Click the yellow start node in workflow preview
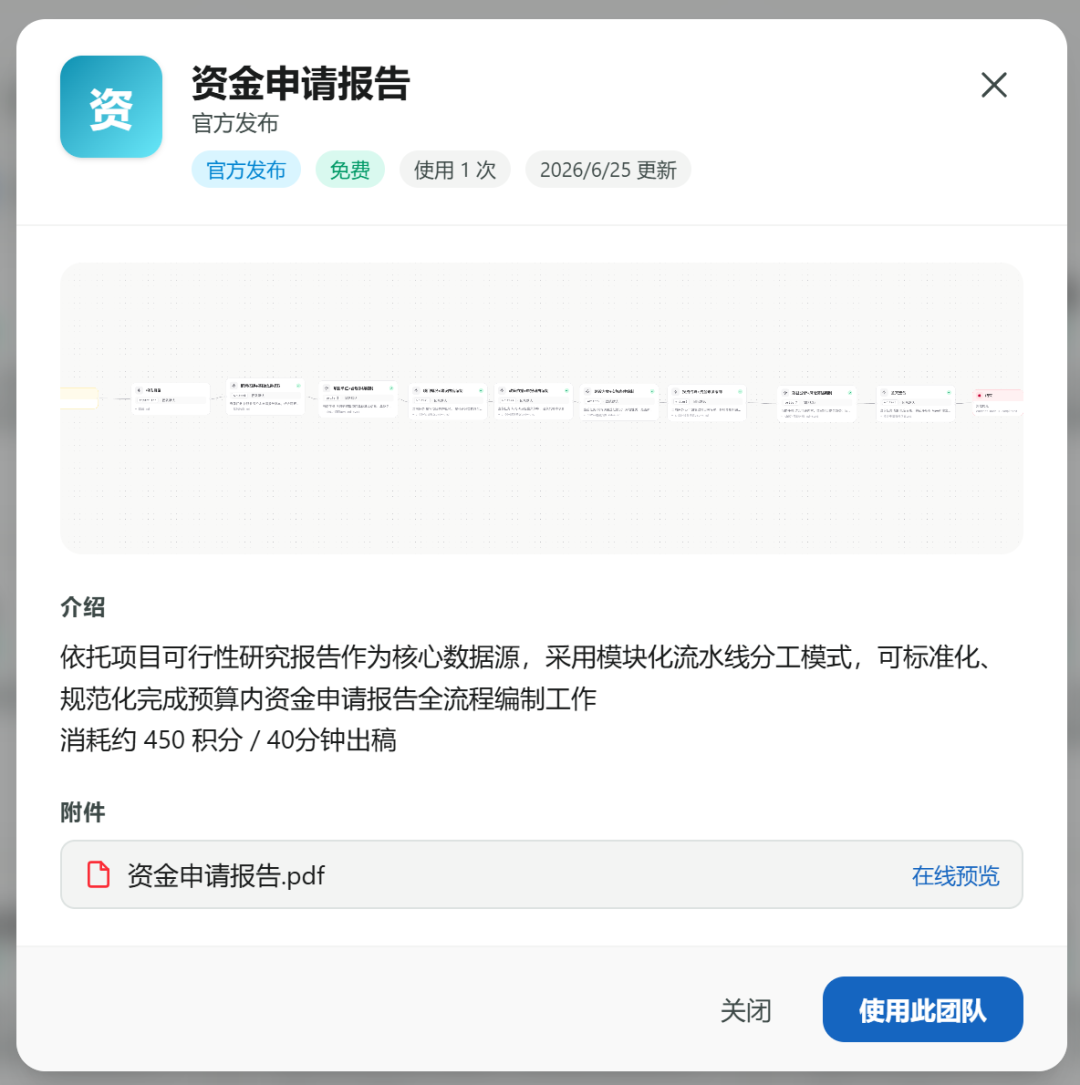 tap(79, 398)
